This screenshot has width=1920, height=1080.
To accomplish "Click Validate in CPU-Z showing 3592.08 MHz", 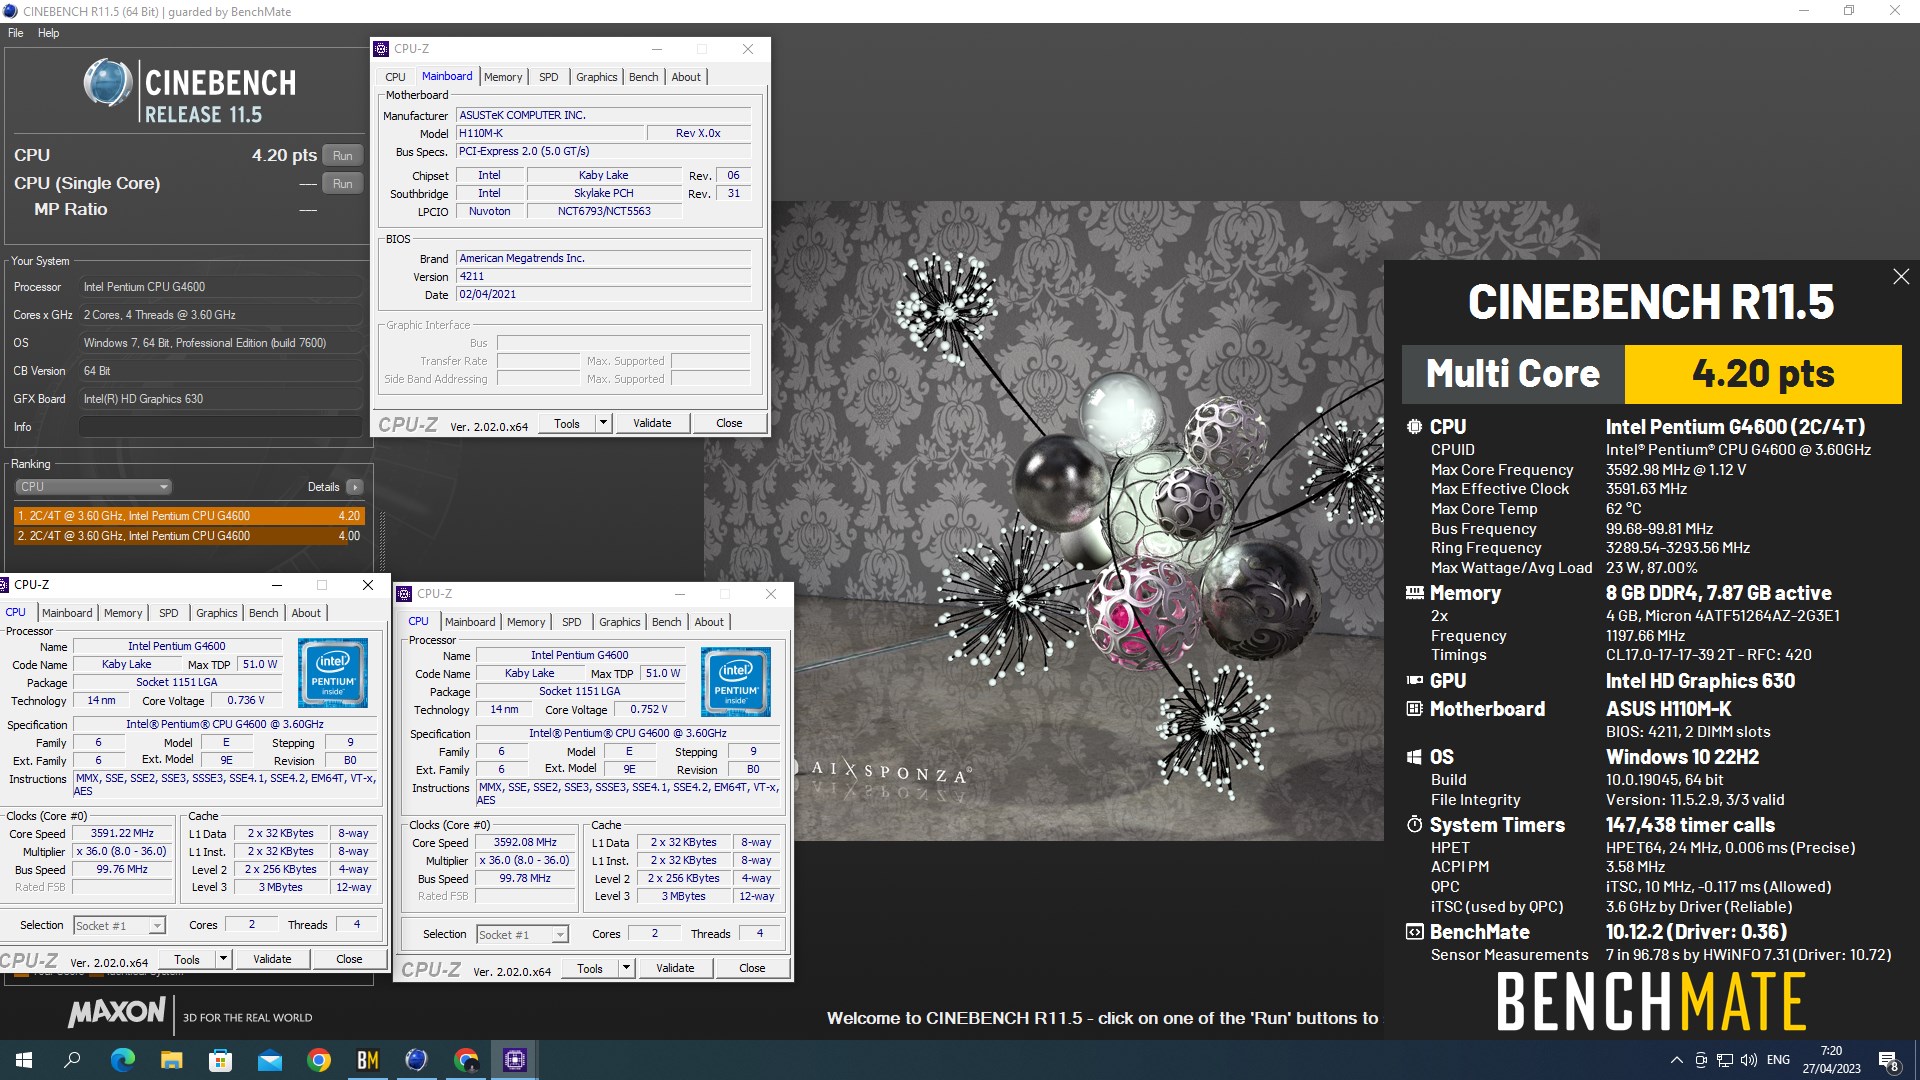I will tap(675, 968).
